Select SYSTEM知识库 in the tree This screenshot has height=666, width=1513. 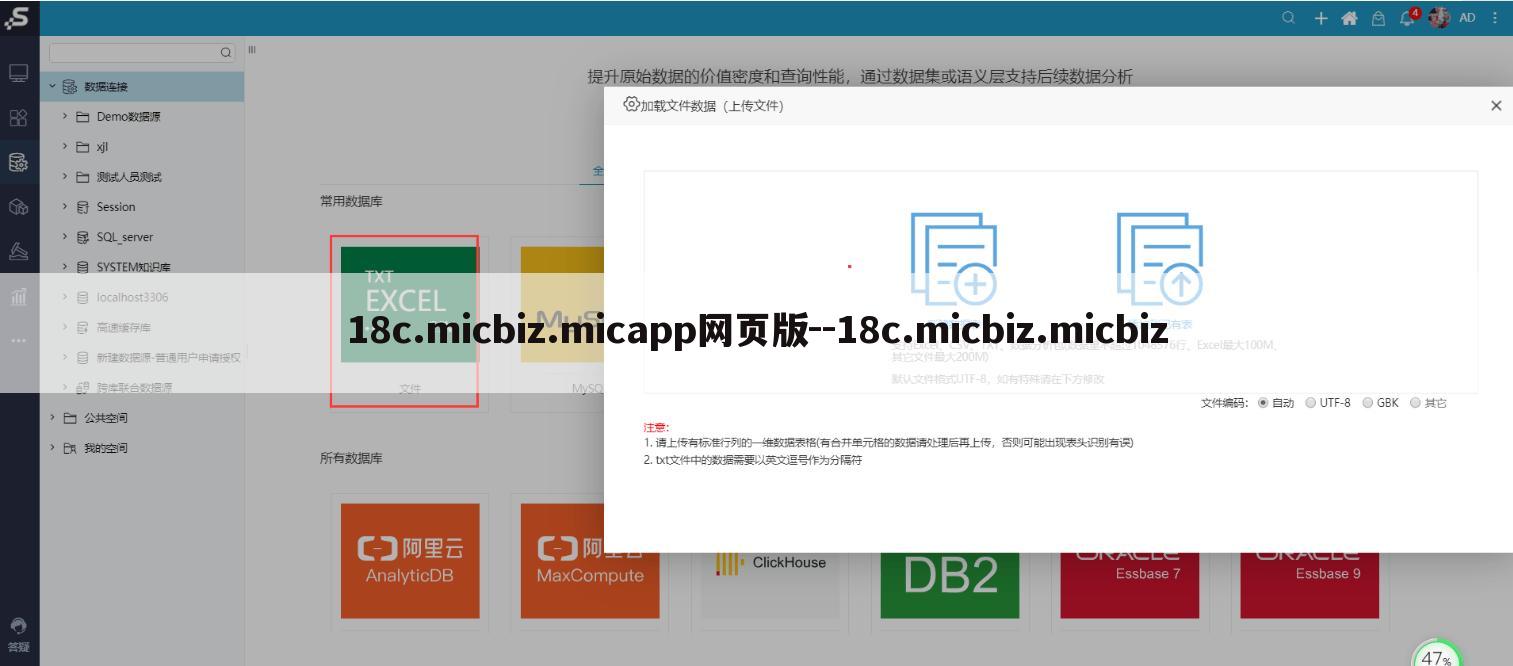point(133,267)
